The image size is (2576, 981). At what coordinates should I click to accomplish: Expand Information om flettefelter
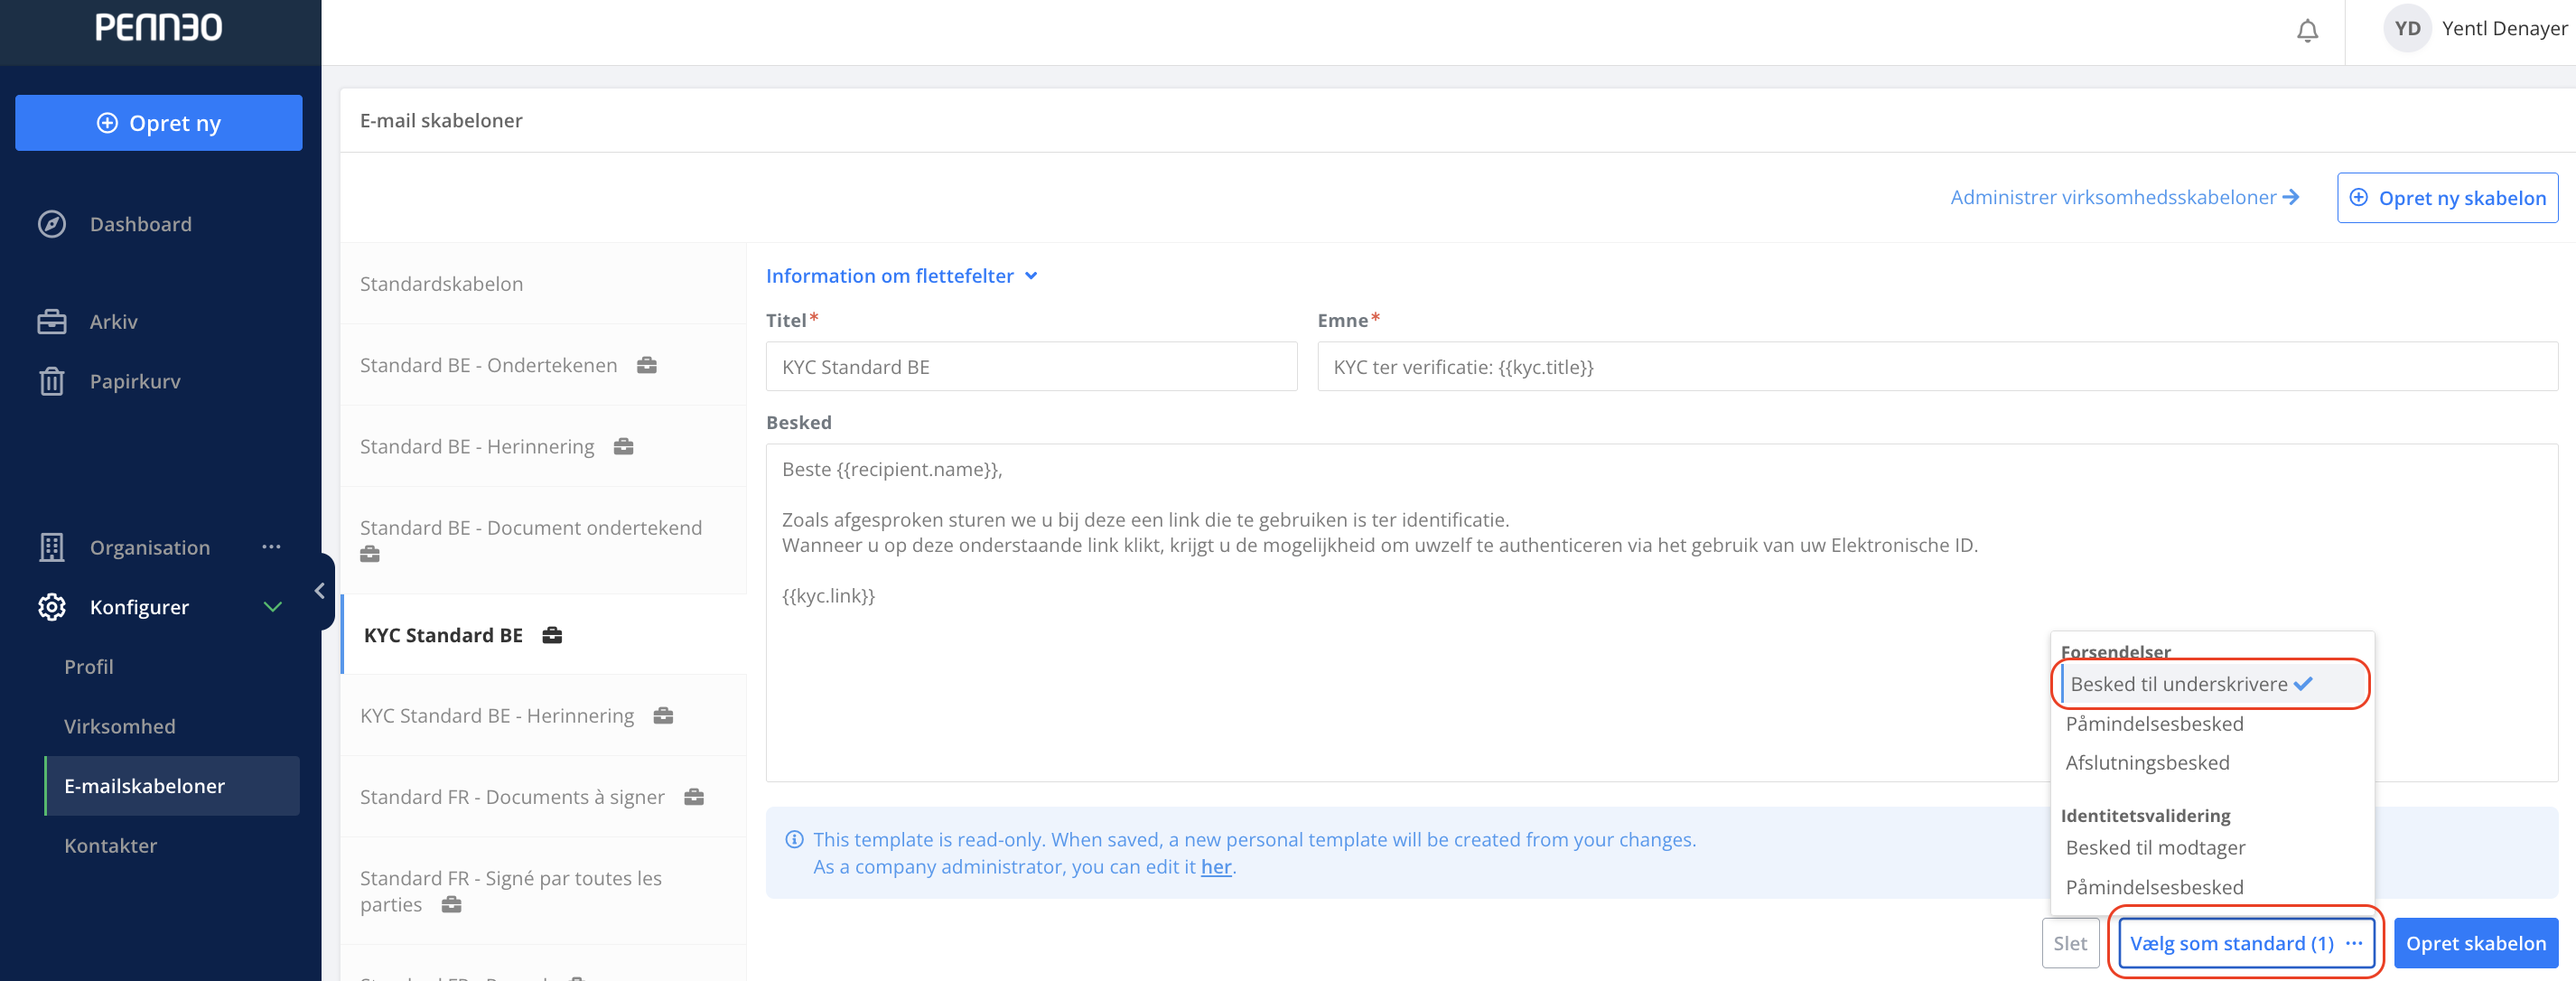click(901, 276)
